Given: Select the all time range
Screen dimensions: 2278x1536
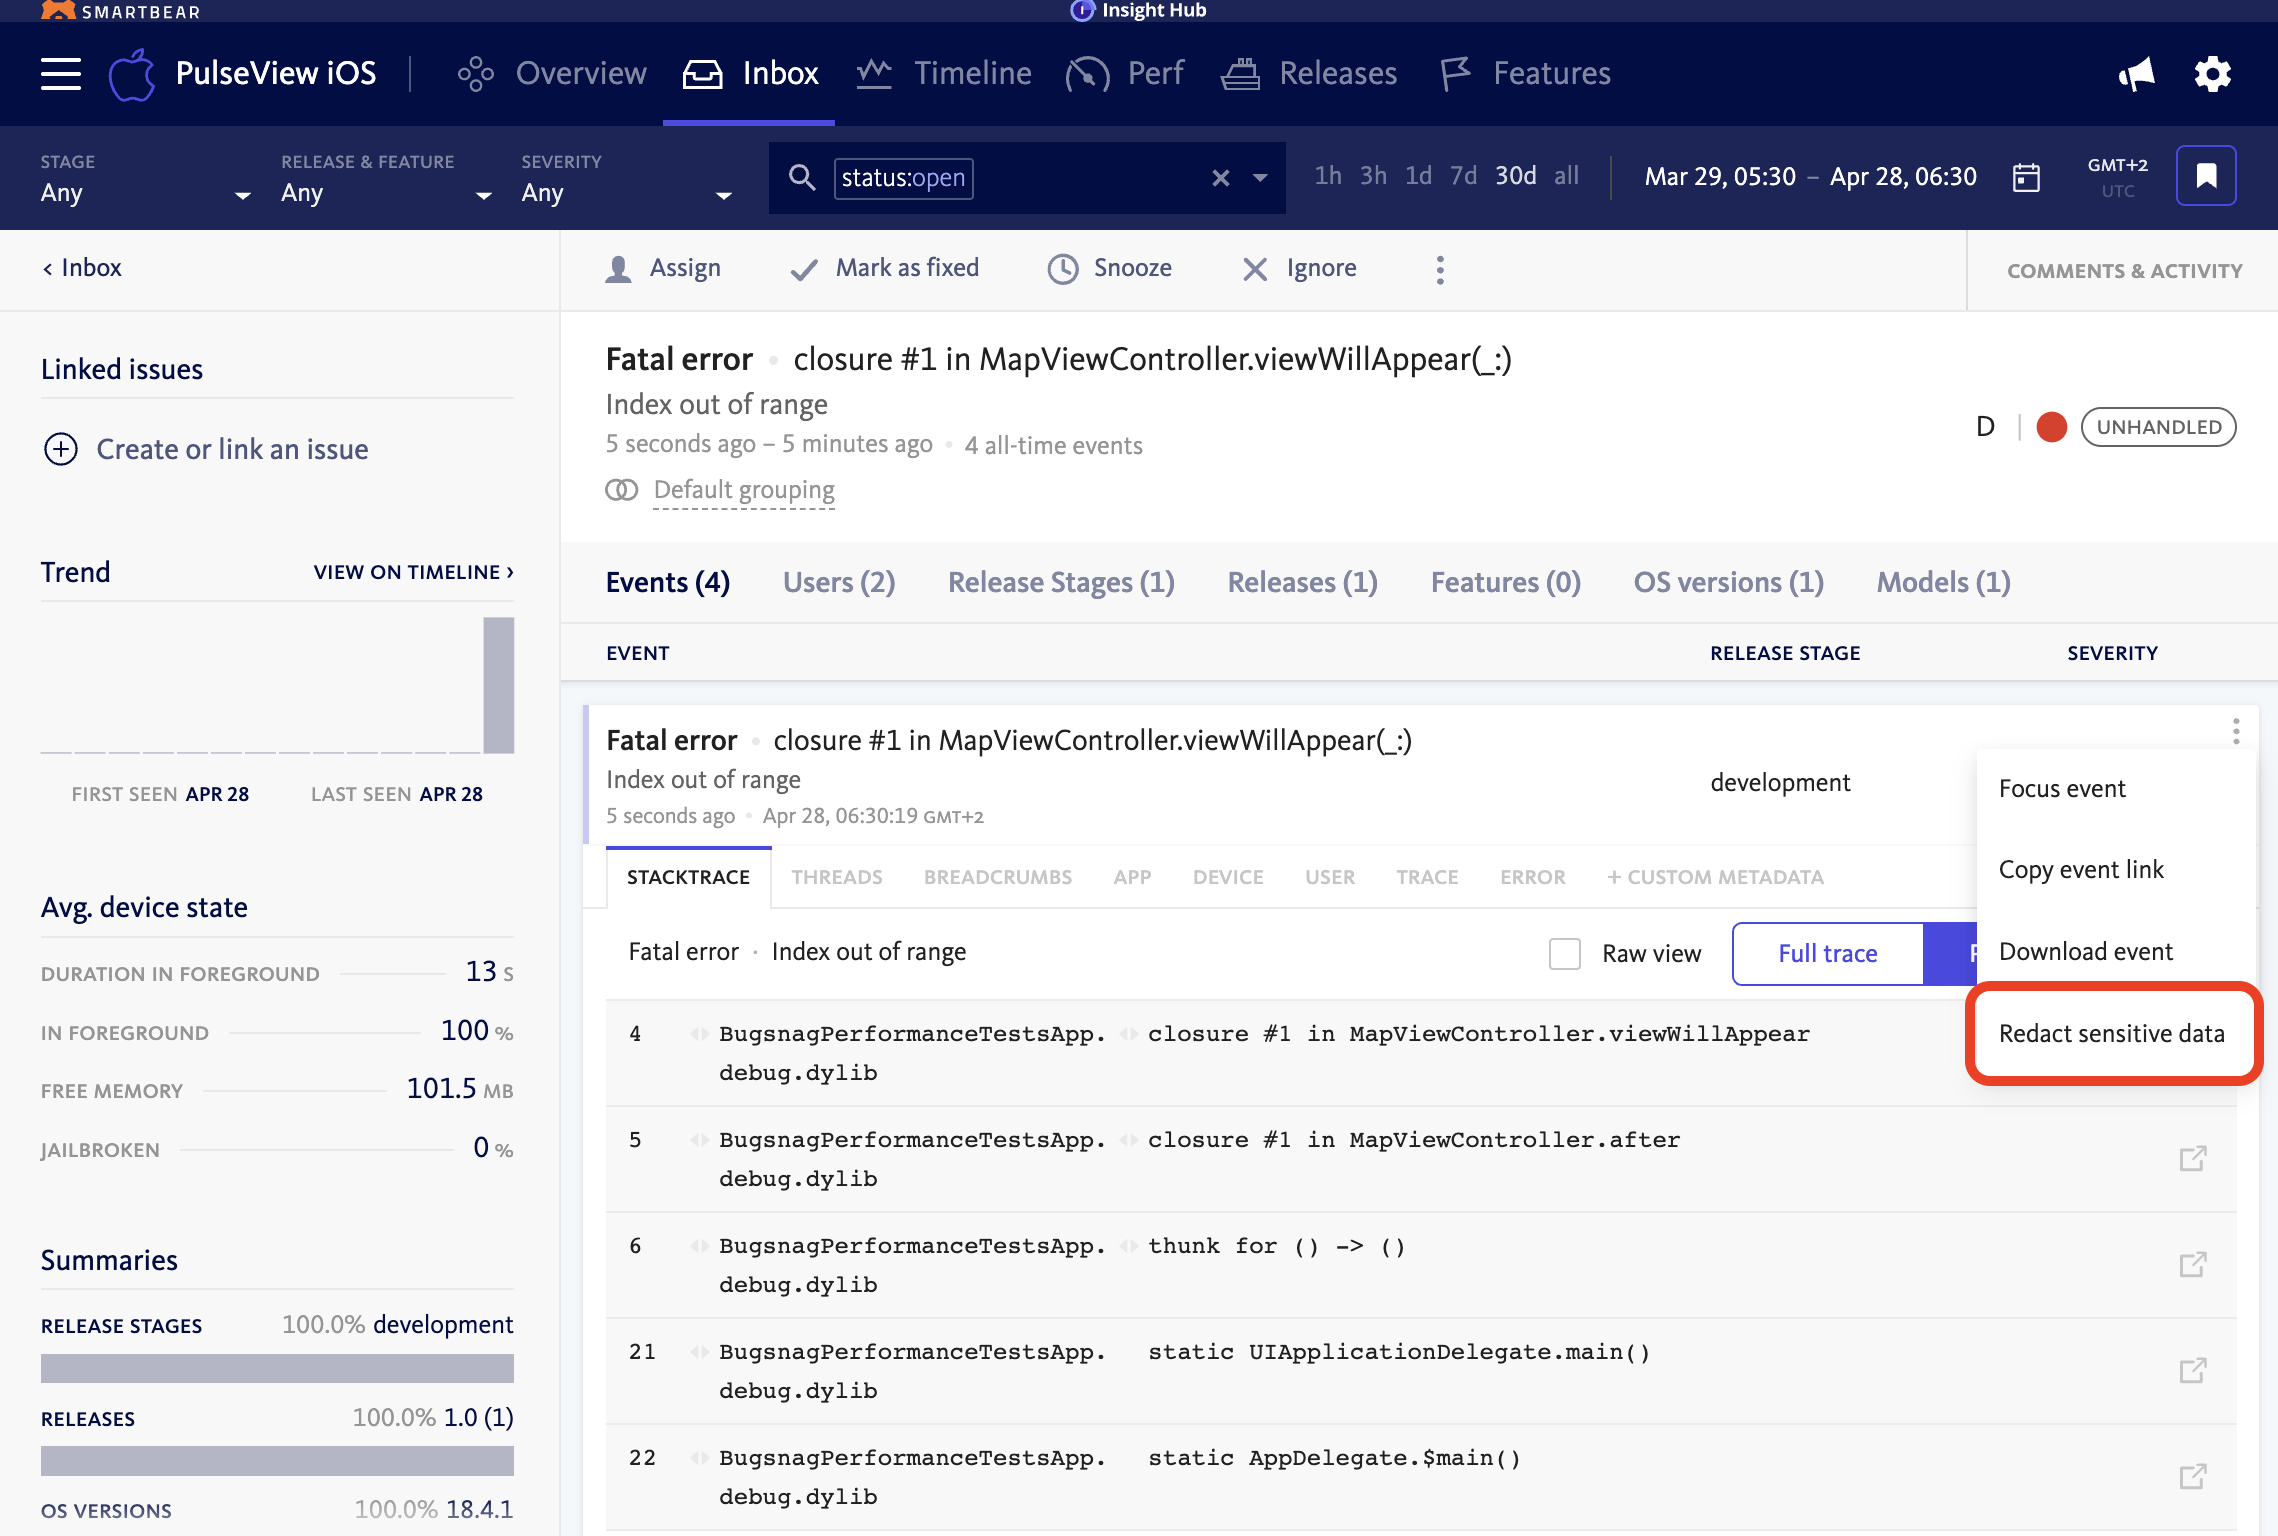Looking at the screenshot, I should pos(1566,176).
